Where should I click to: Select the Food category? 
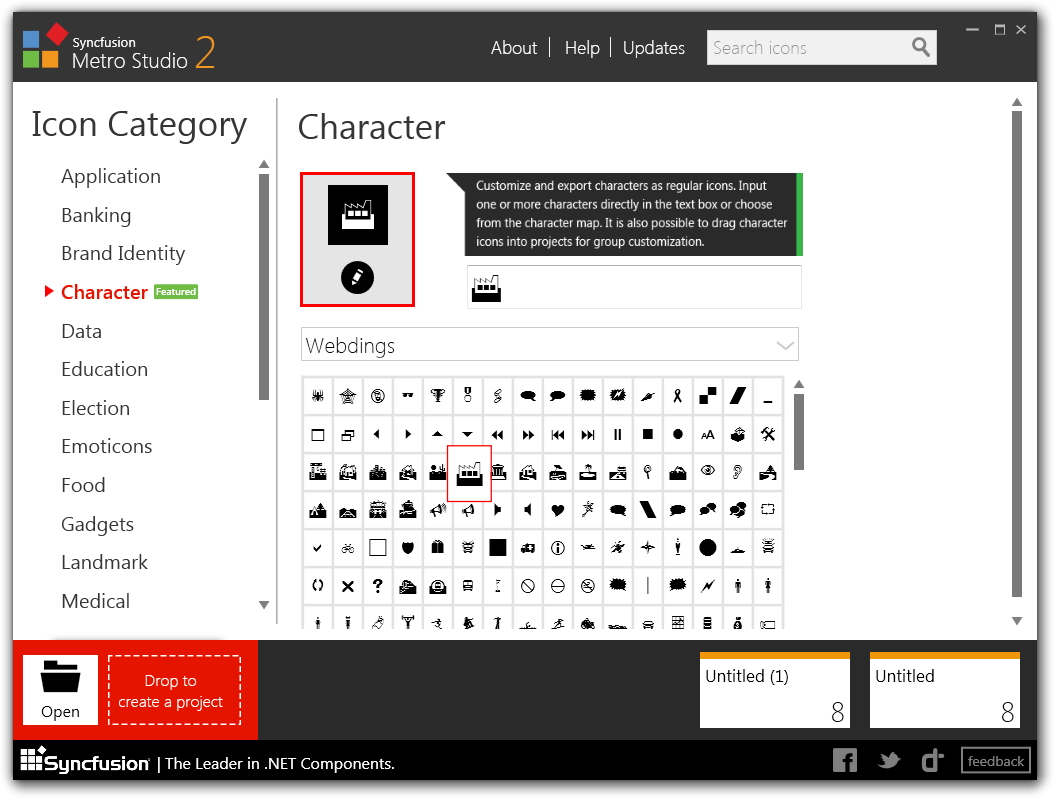coord(83,485)
